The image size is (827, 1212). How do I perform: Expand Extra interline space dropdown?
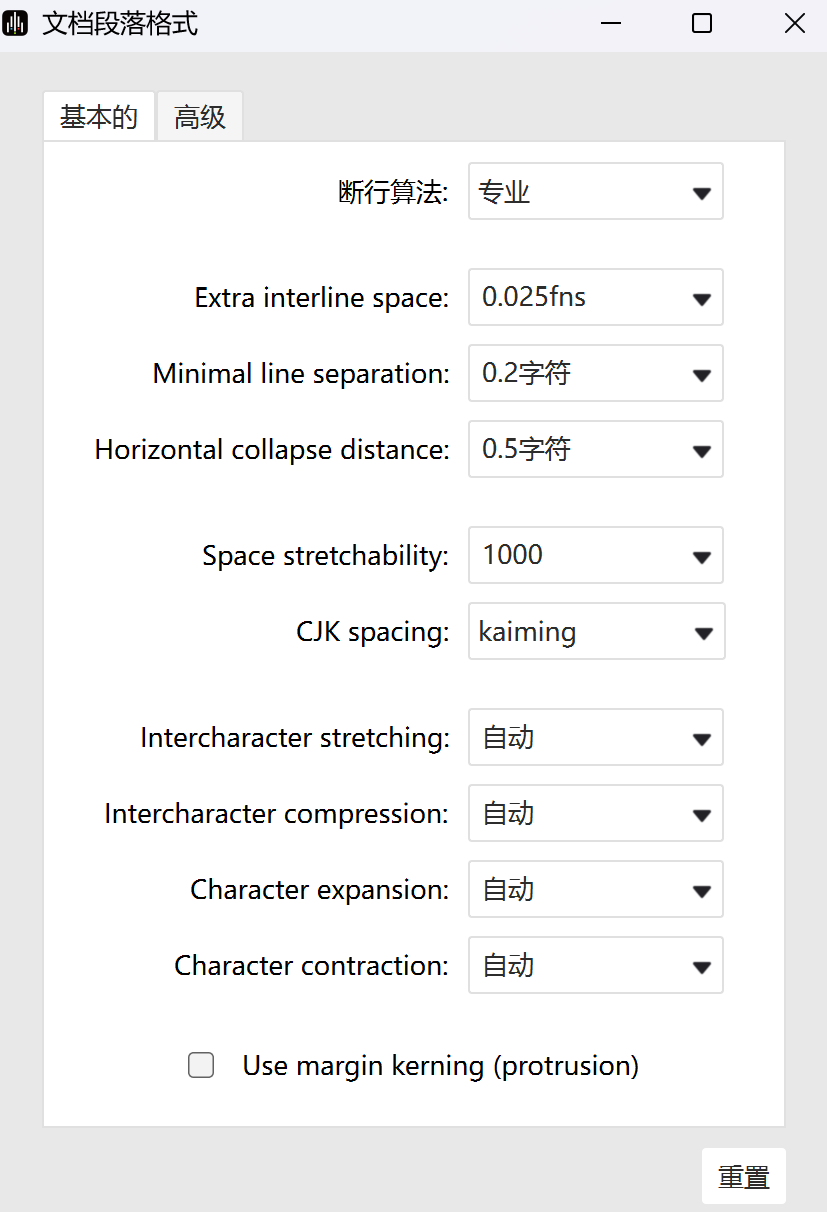[x=595, y=297]
